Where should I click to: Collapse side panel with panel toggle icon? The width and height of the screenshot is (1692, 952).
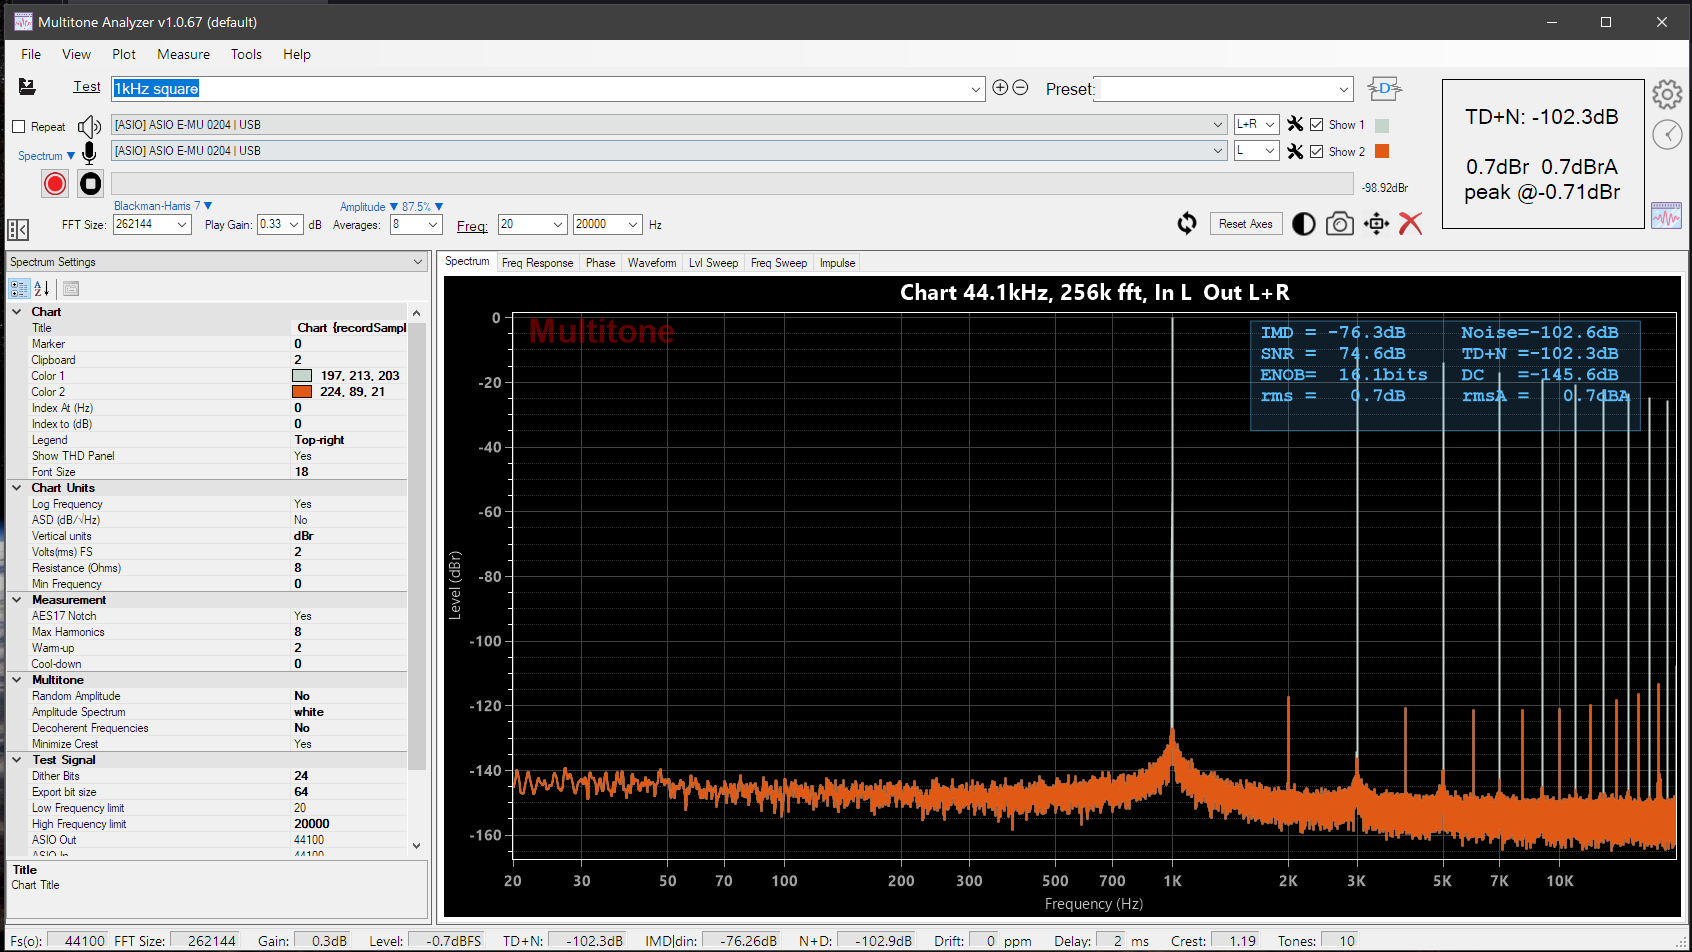pyautogui.click(x=18, y=229)
